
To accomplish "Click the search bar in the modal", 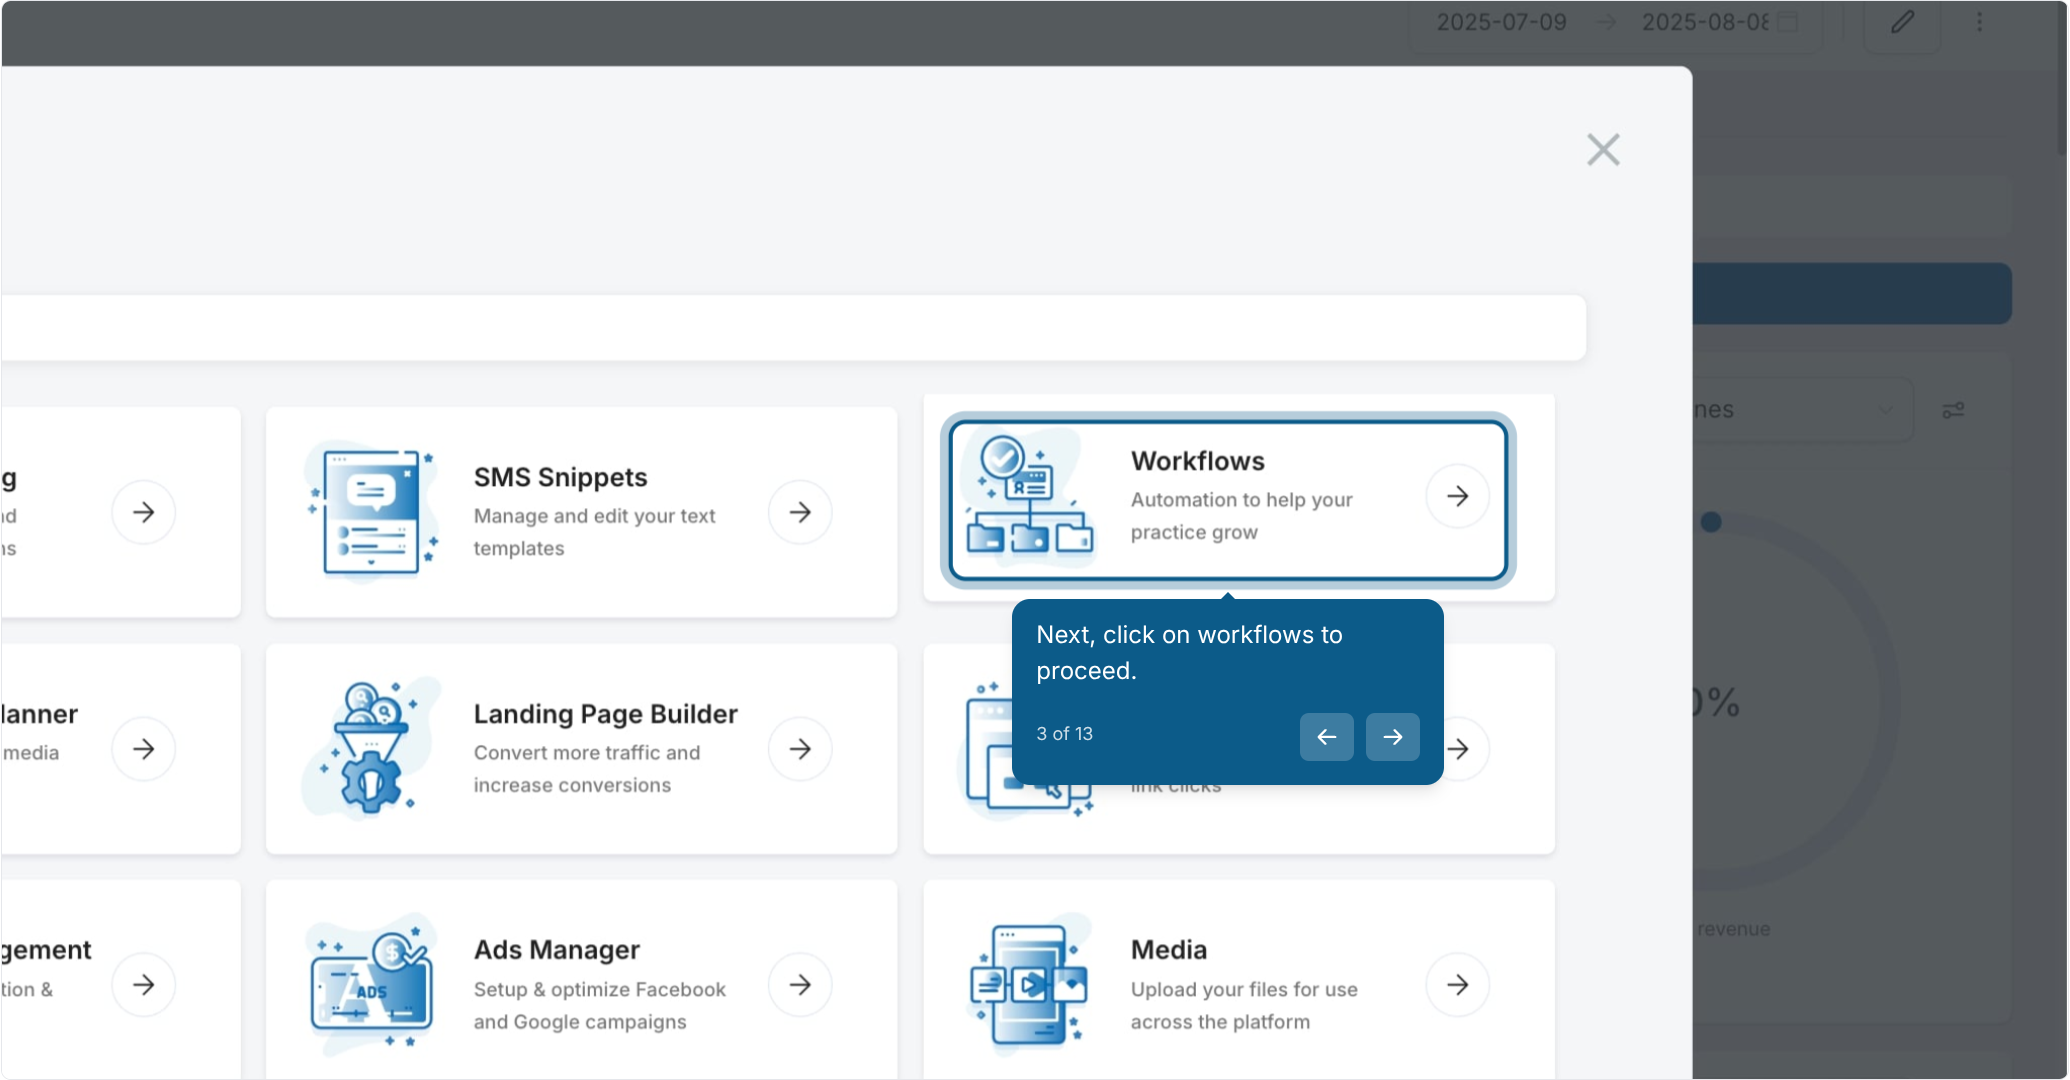I will click(x=793, y=327).
